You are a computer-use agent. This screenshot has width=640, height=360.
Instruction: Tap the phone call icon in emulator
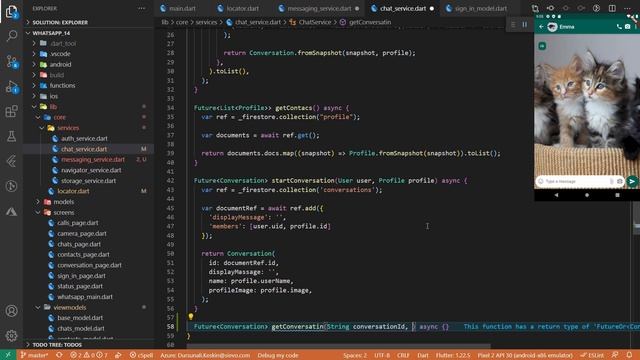[x=619, y=27]
